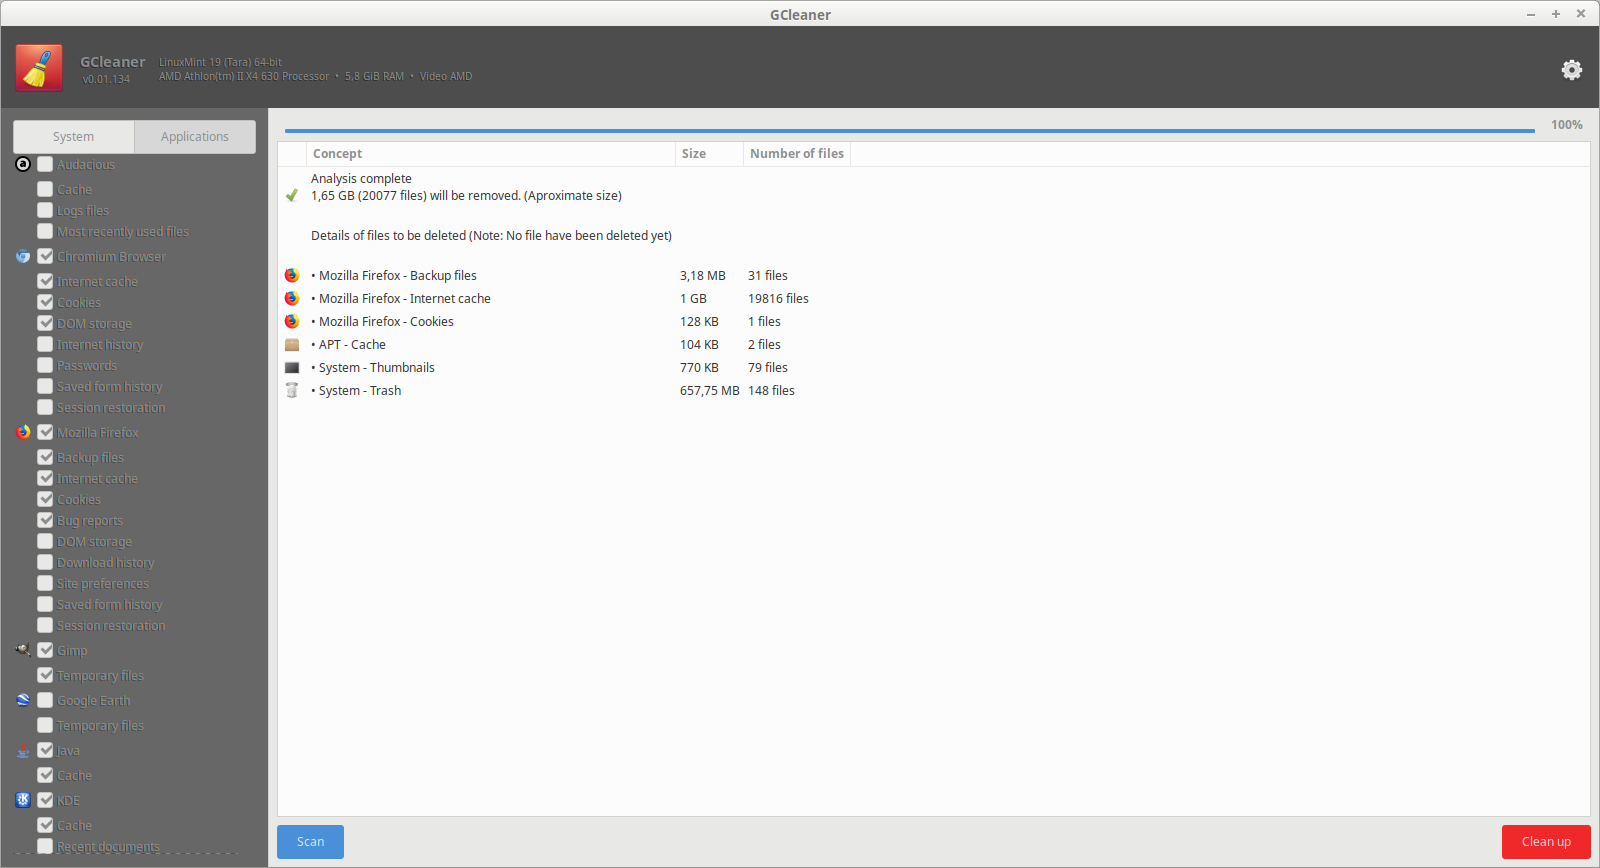Uncheck the Mozilla Firefox checkbox
Screen dimensions: 1600x868
click(45, 432)
